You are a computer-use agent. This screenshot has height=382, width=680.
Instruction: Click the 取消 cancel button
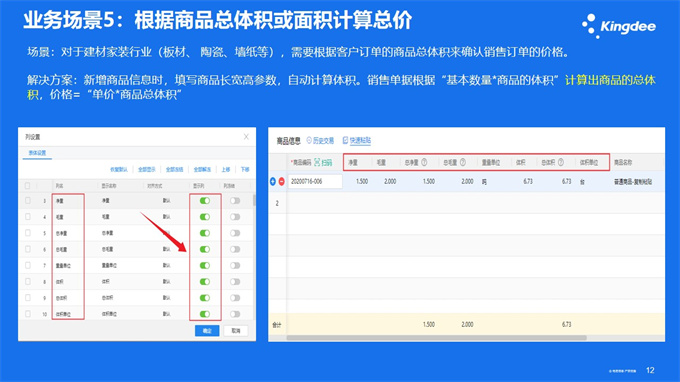pyautogui.click(x=235, y=331)
